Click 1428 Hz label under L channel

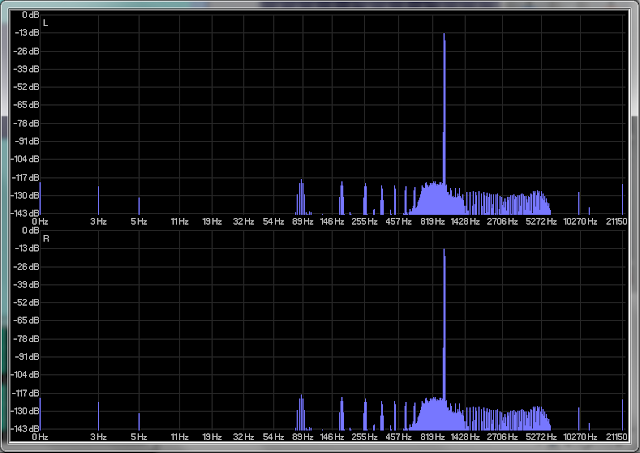coord(465,222)
